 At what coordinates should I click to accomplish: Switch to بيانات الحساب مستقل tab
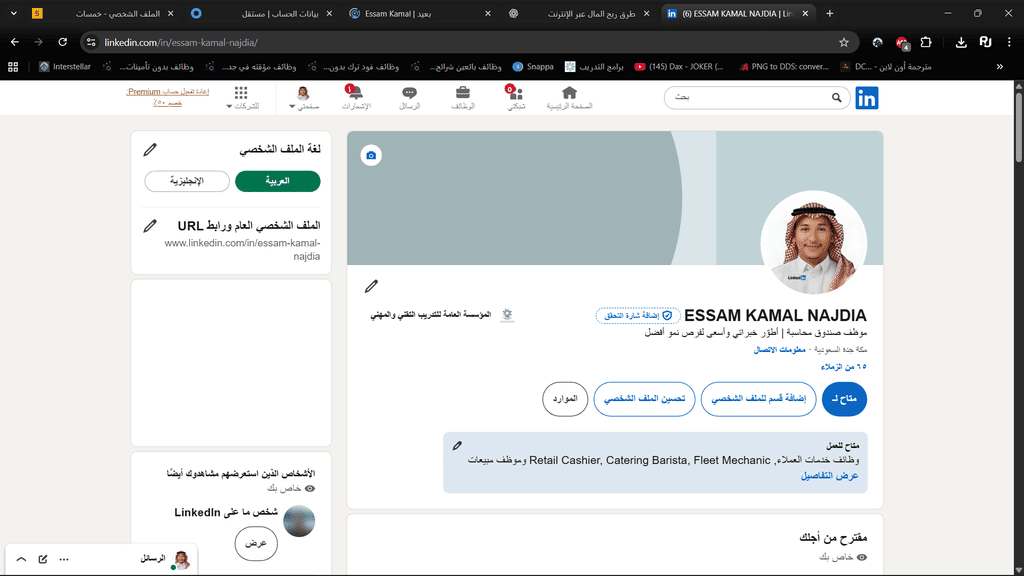(261, 13)
